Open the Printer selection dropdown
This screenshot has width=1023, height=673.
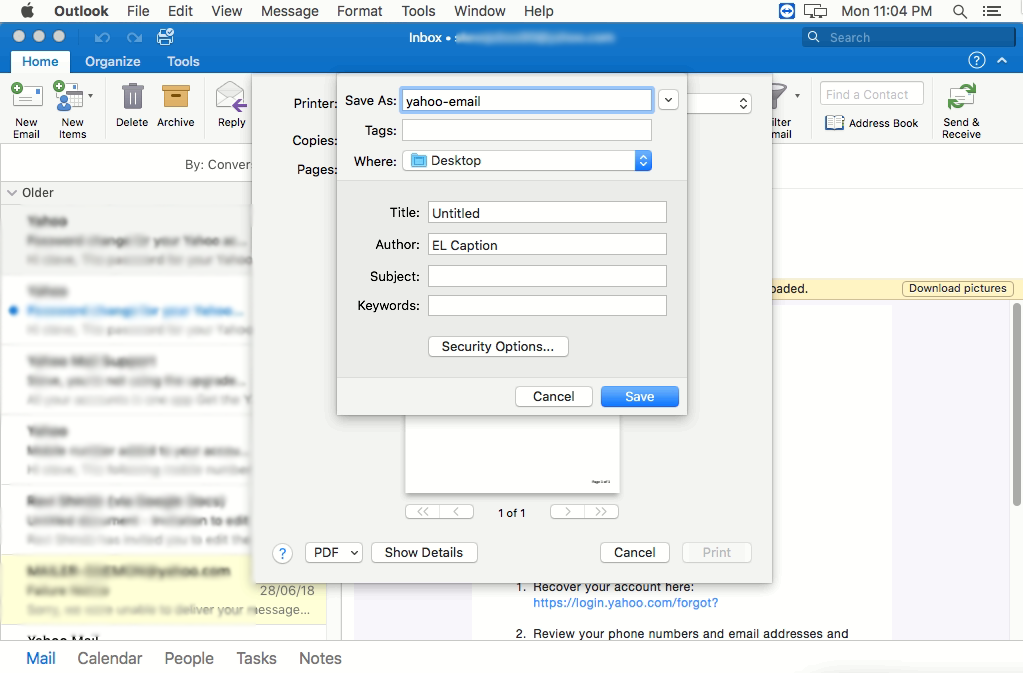coord(720,103)
